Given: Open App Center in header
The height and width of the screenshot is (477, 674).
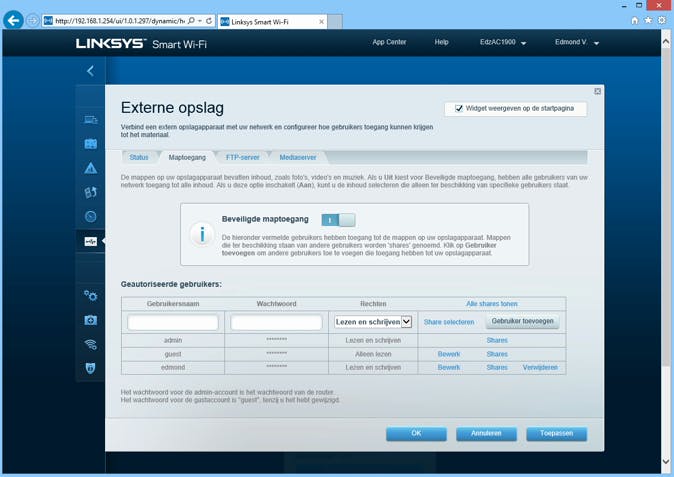Looking at the screenshot, I should coord(389,42).
